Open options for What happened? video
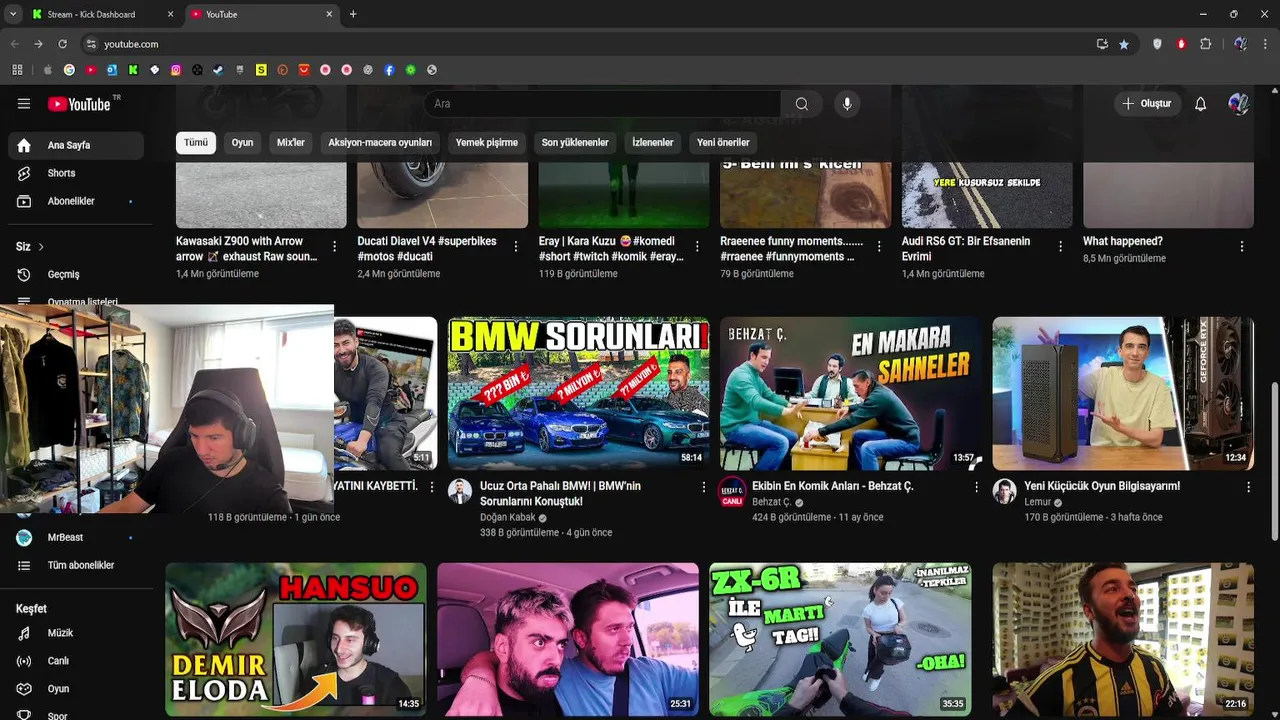The width and height of the screenshot is (1280, 720). pyautogui.click(x=1242, y=246)
